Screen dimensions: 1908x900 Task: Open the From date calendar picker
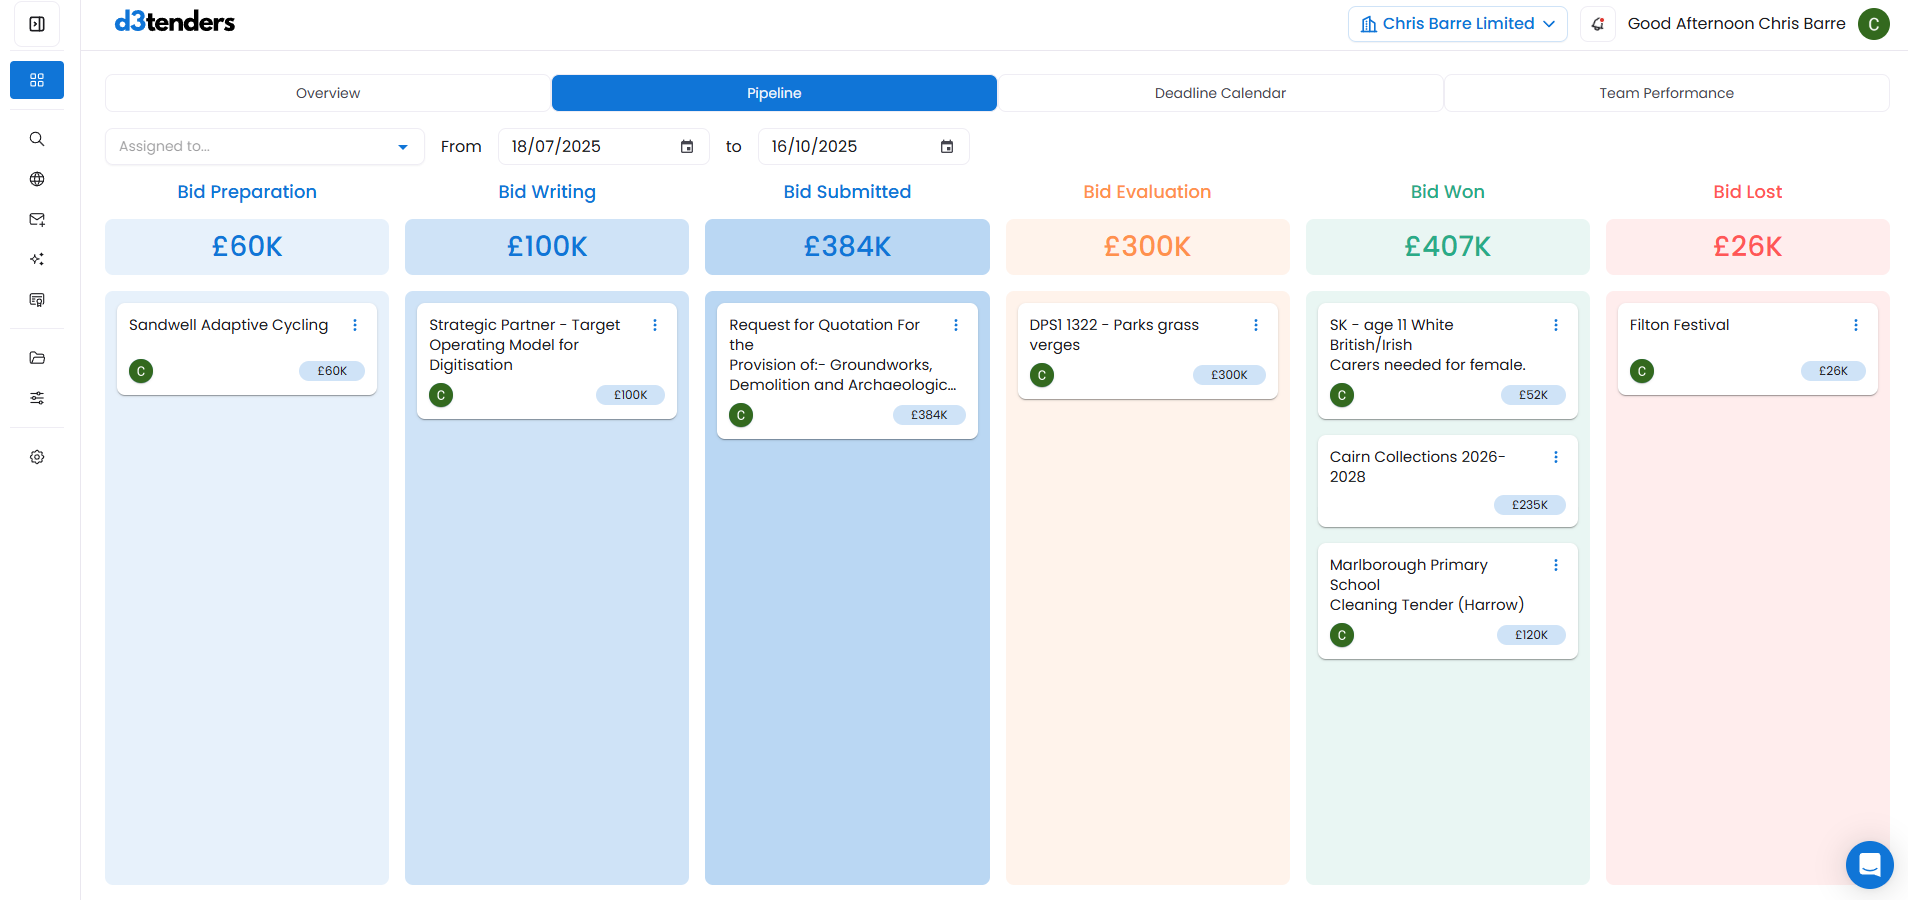point(687,146)
